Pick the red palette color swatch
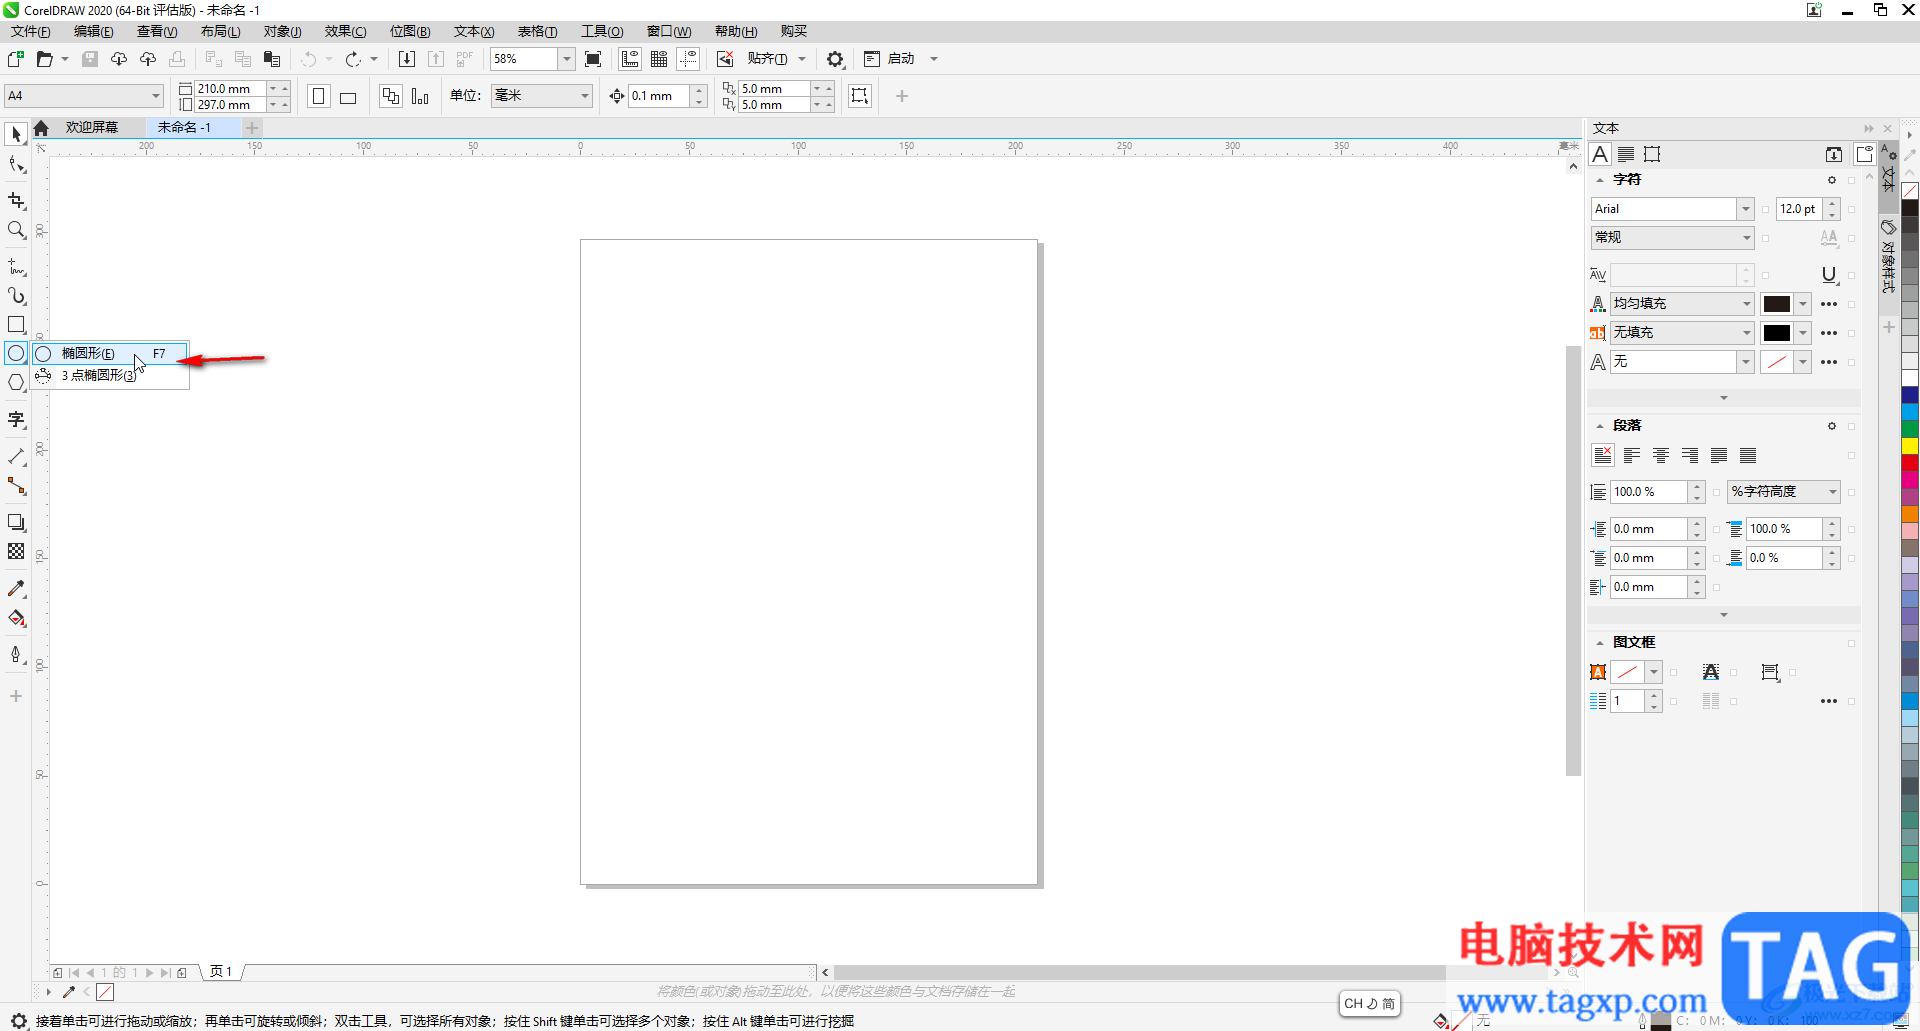 tap(1910, 463)
